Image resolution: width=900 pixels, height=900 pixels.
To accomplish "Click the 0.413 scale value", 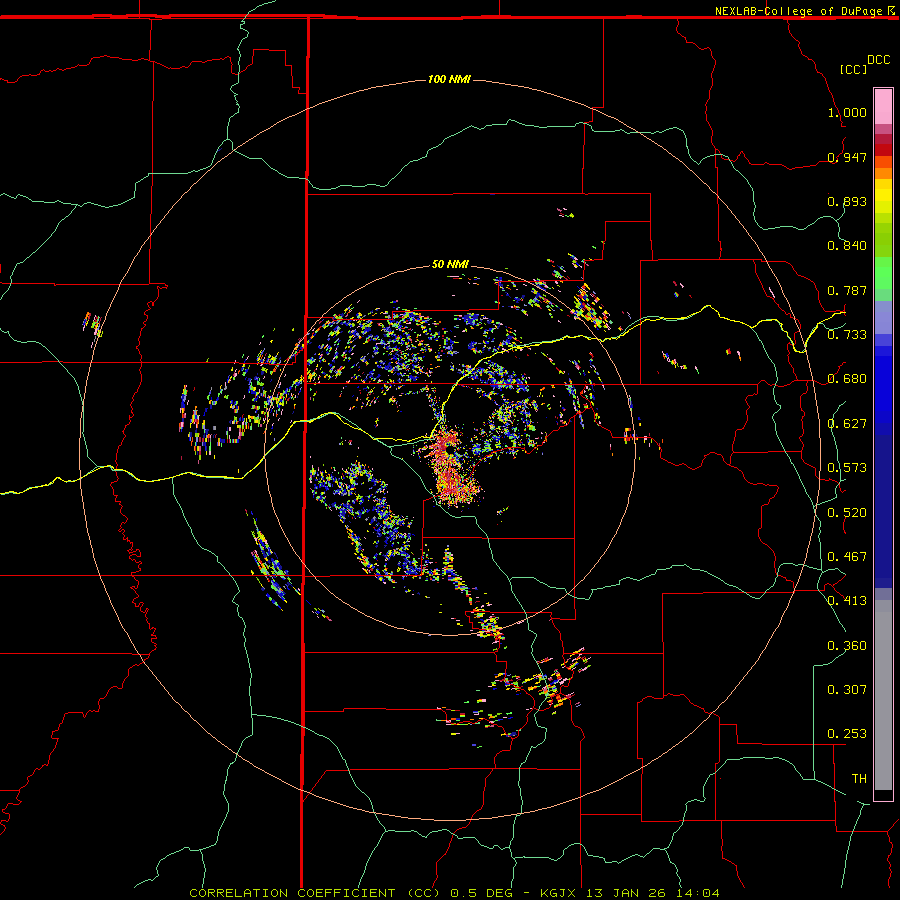I will [x=847, y=601].
